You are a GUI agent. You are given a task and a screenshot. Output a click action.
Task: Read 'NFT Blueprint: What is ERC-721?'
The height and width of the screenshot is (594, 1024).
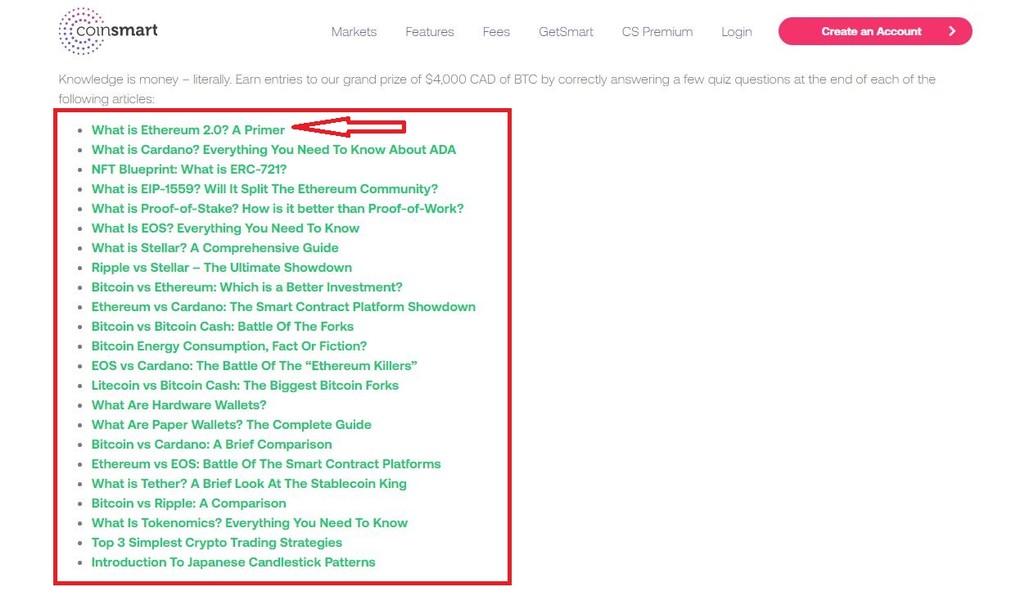tap(189, 169)
